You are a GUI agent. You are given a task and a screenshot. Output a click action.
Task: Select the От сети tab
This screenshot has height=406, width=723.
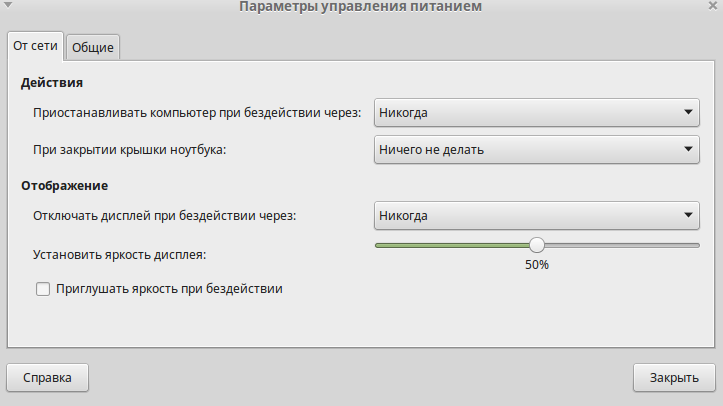click(35, 46)
